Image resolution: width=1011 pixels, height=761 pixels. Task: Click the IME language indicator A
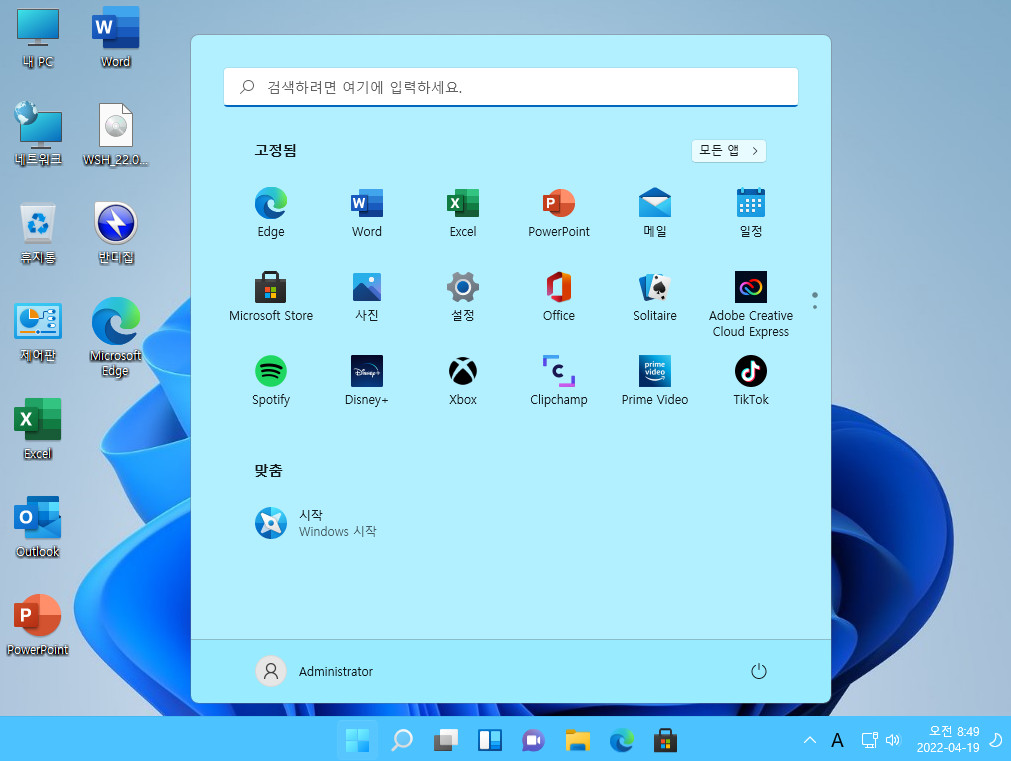click(837, 740)
